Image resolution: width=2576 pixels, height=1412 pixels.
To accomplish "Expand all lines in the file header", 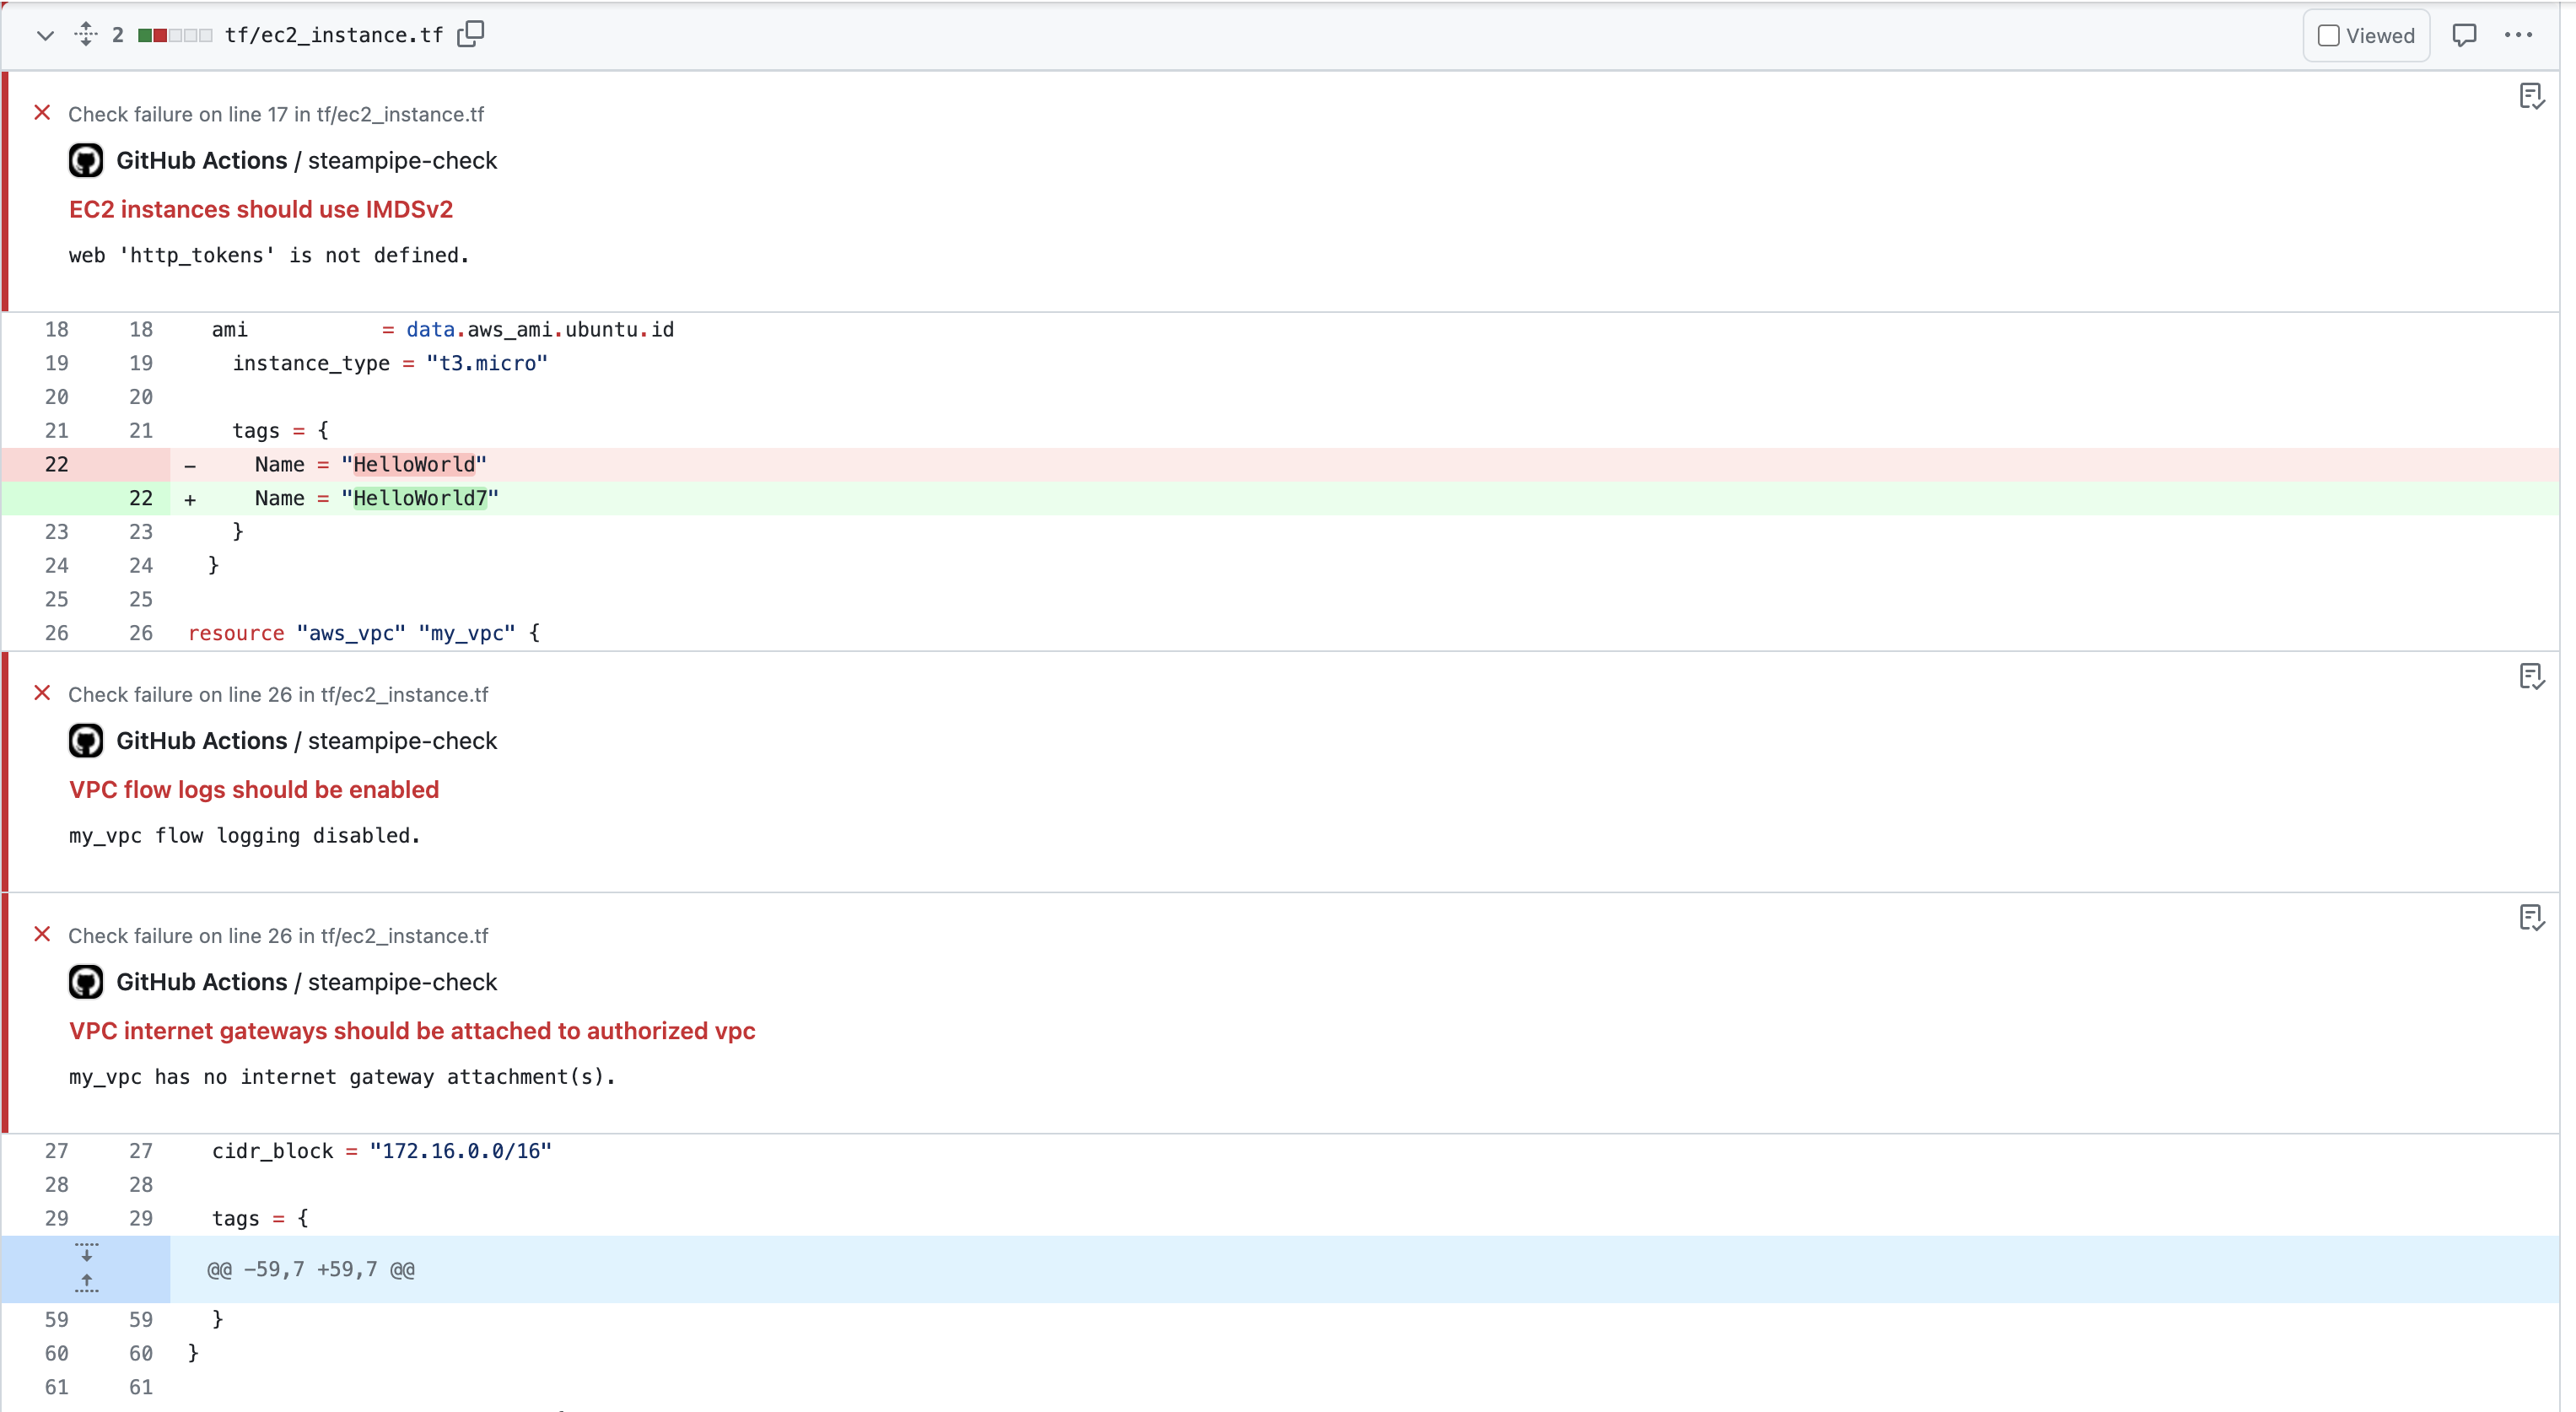I will (x=86, y=35).
